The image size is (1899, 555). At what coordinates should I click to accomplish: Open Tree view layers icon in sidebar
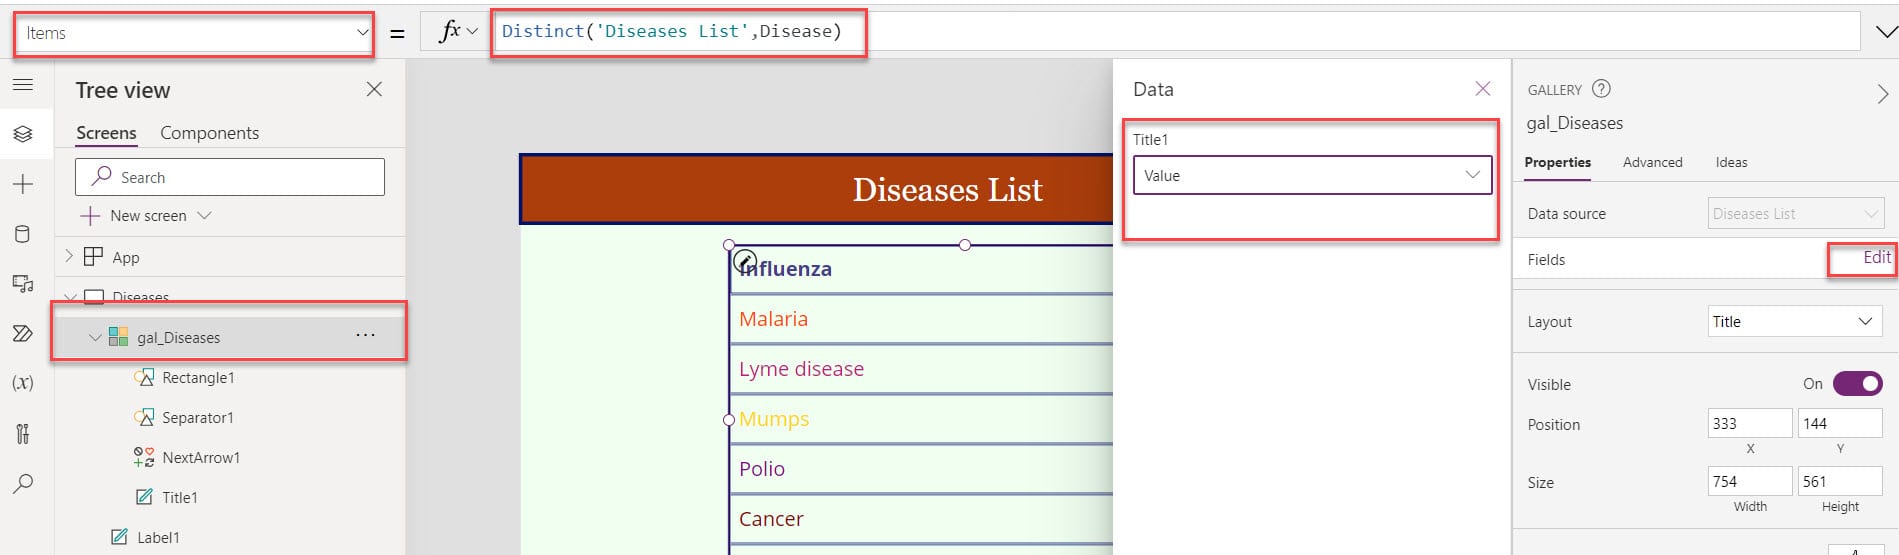point(23,134)
